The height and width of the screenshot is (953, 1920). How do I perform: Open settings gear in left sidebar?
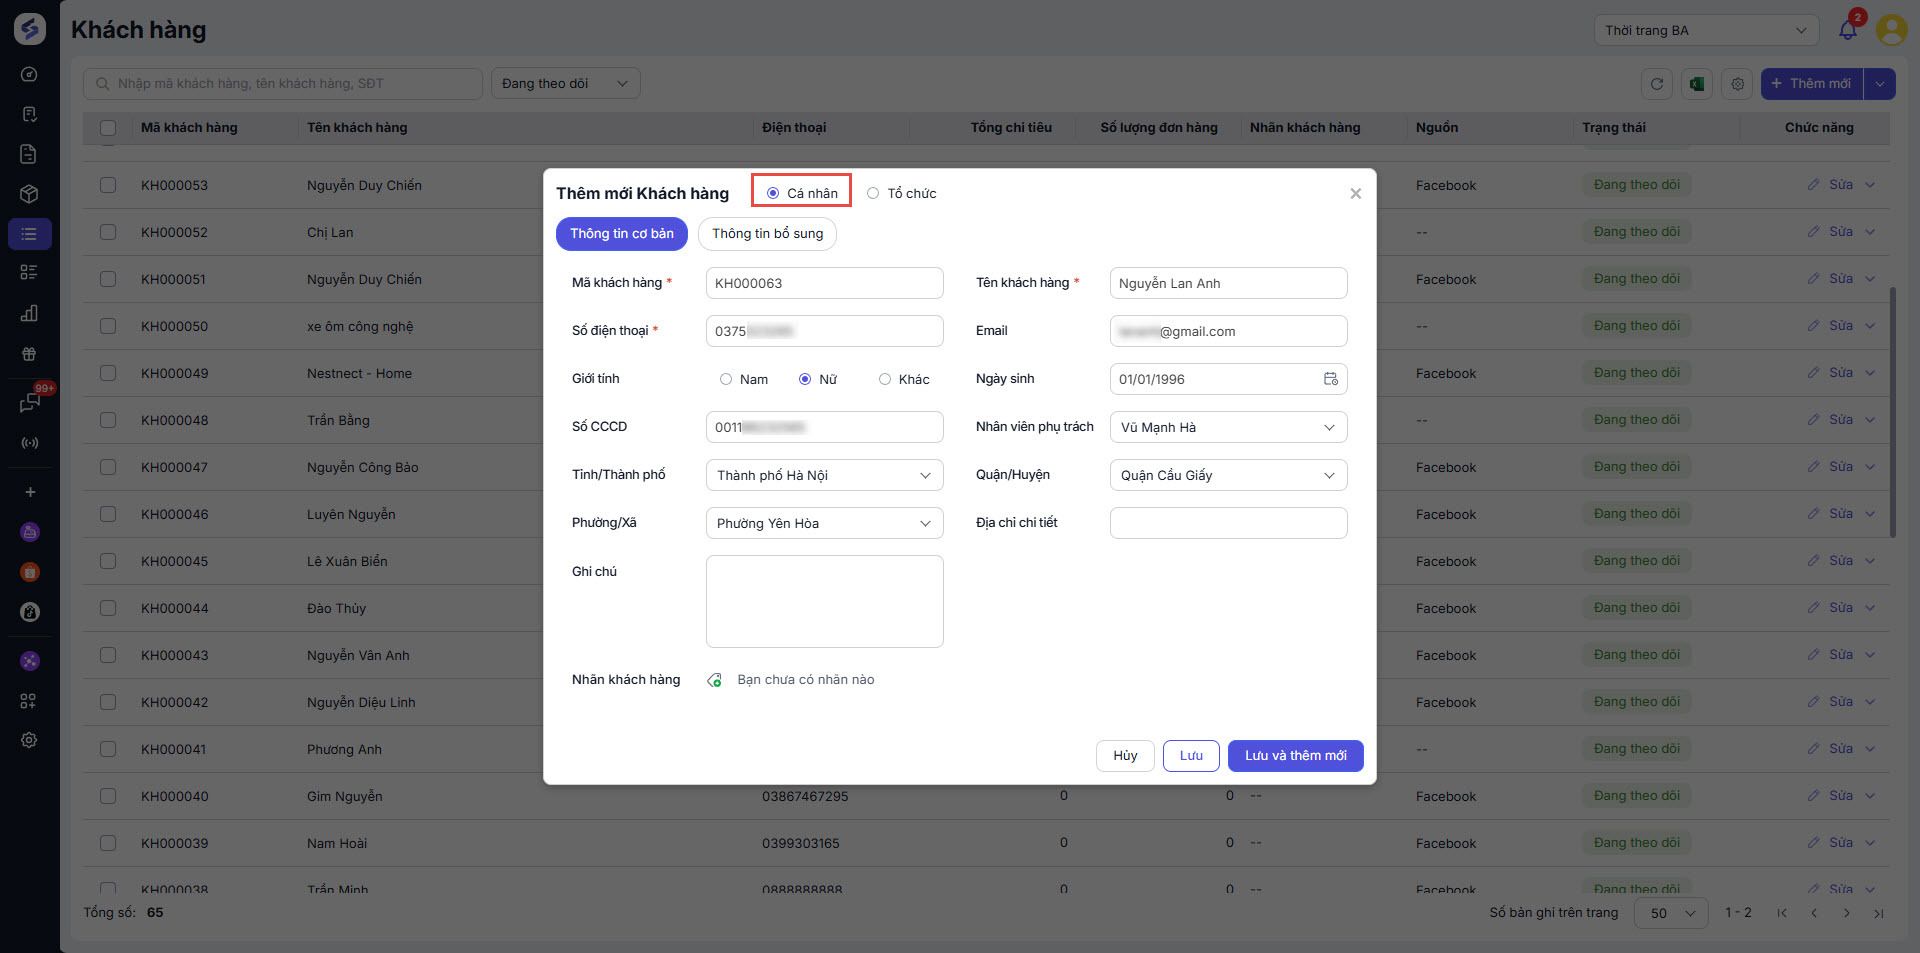(29, 740)
